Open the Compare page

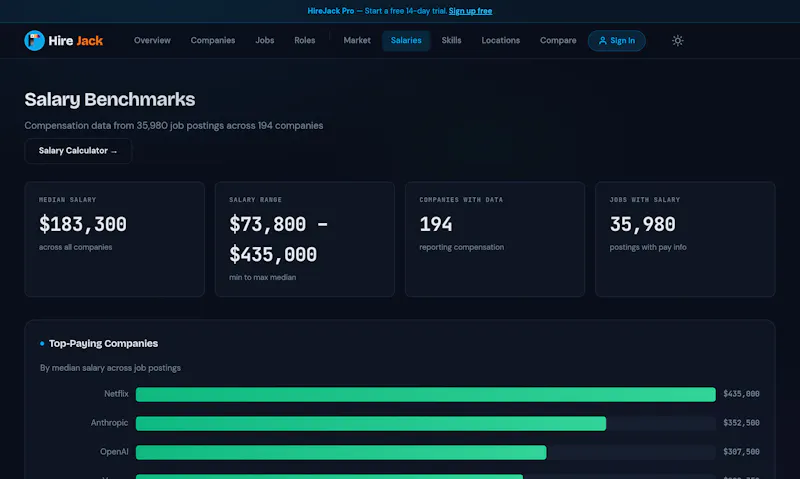click(558, 40)
